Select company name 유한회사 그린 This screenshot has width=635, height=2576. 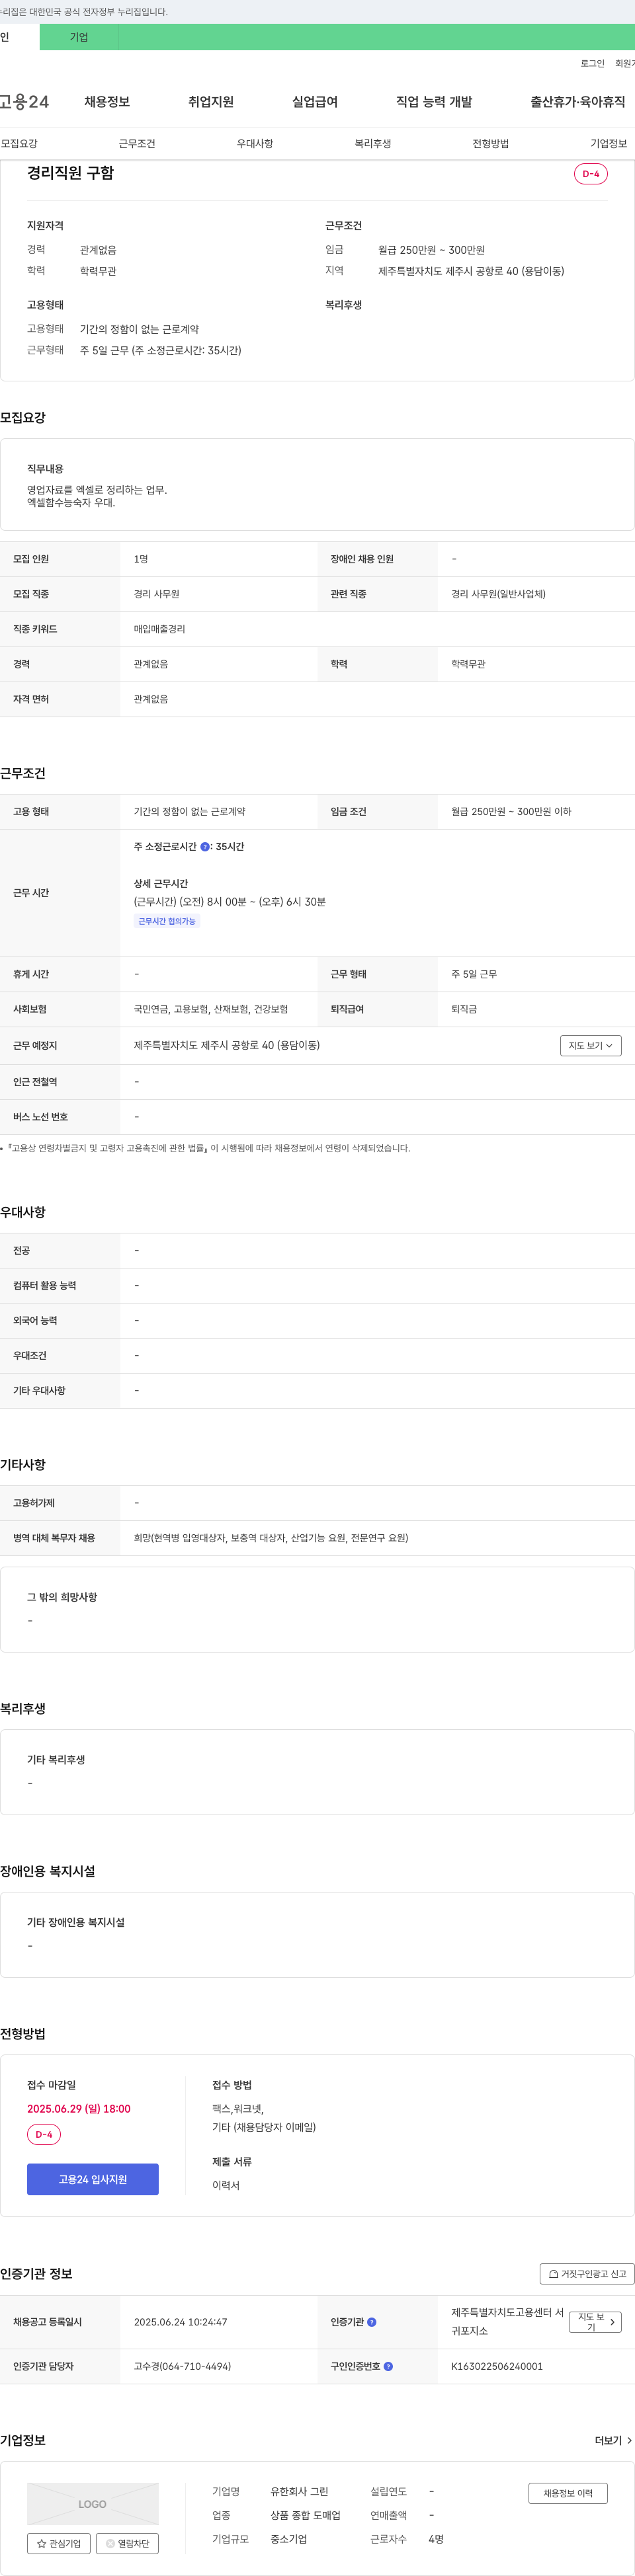click(299, 2492)
